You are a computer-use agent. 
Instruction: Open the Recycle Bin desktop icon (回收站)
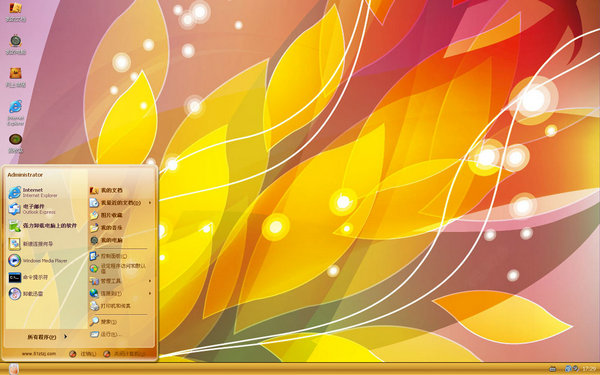[15, 143]
